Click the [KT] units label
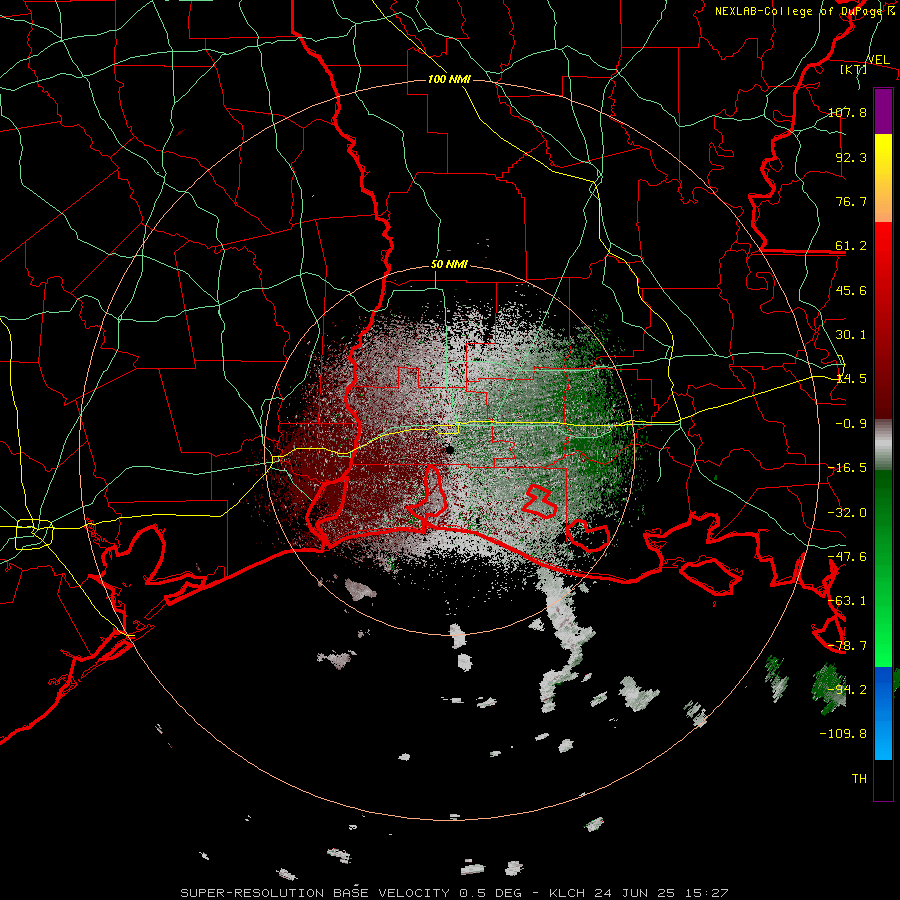900x900 pixels. [853, 69]
